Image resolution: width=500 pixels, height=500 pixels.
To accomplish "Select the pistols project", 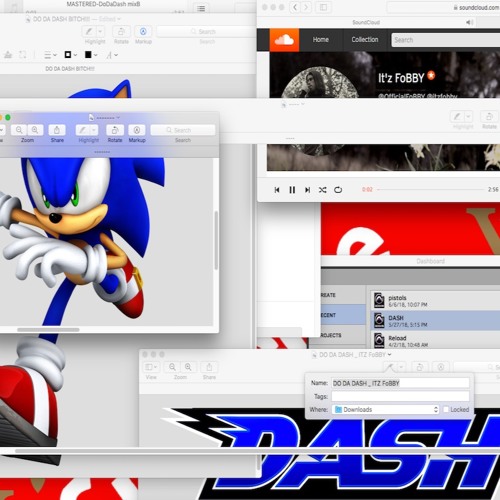I will pos(435,300).
